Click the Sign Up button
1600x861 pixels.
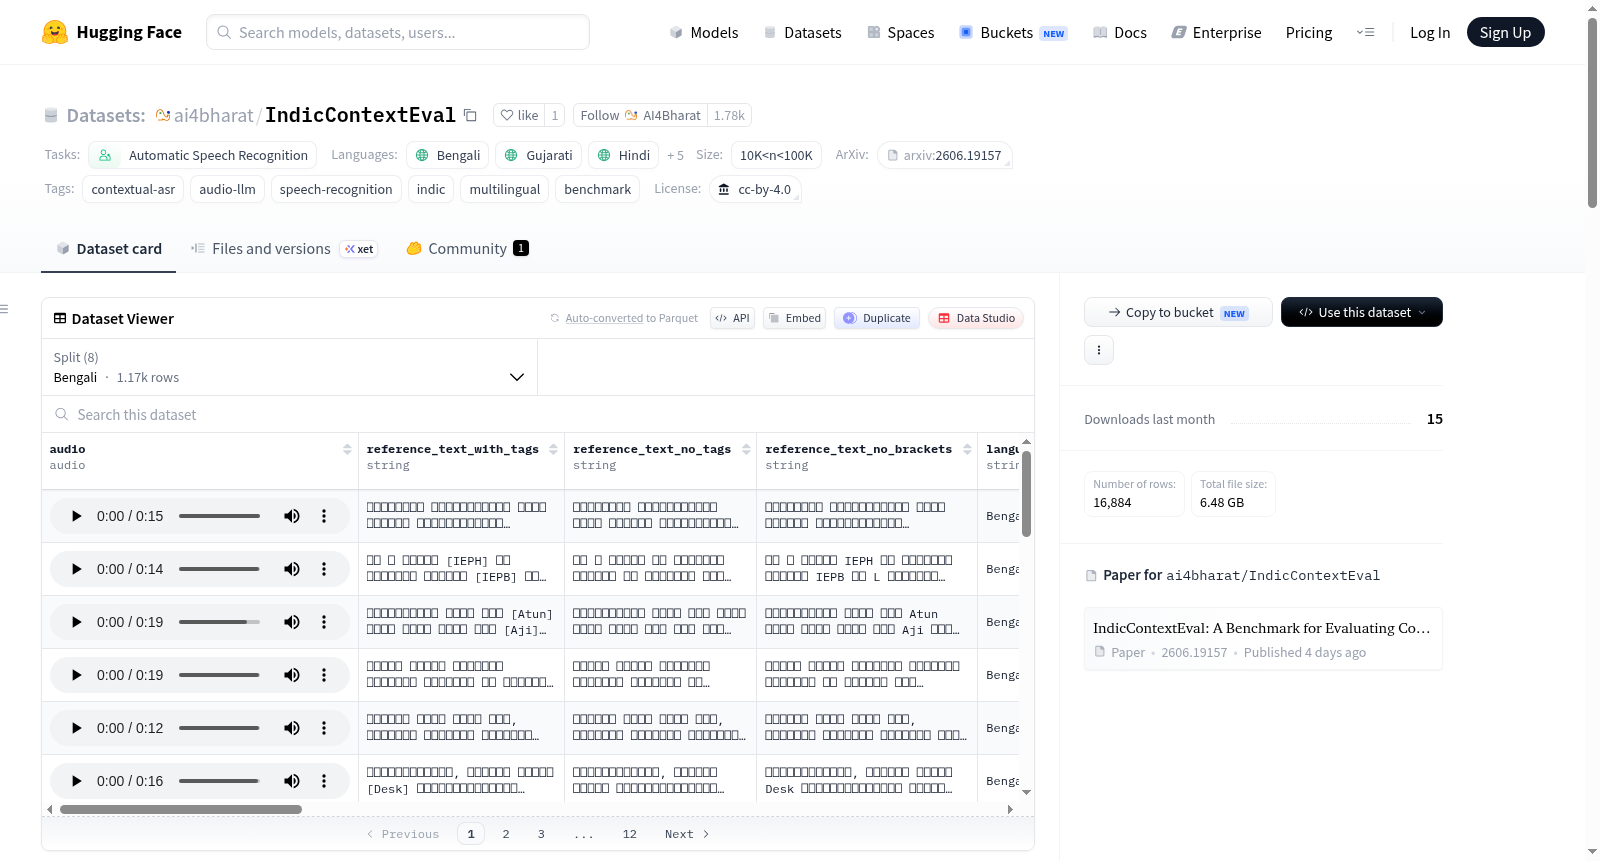click(x=1505, y=32)
